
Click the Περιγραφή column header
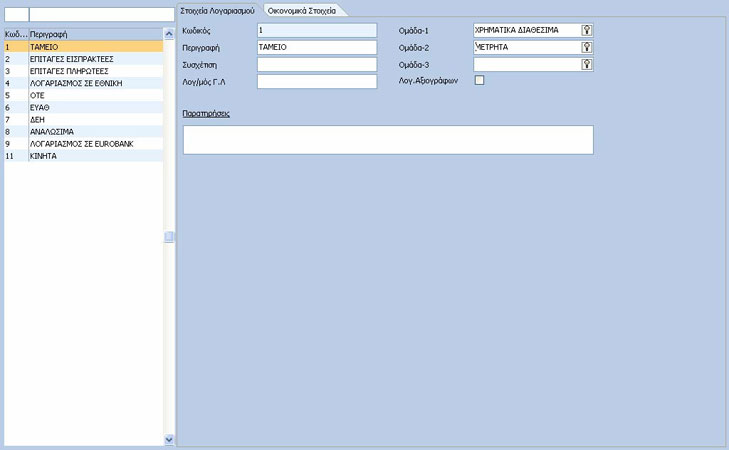point(96,34)
